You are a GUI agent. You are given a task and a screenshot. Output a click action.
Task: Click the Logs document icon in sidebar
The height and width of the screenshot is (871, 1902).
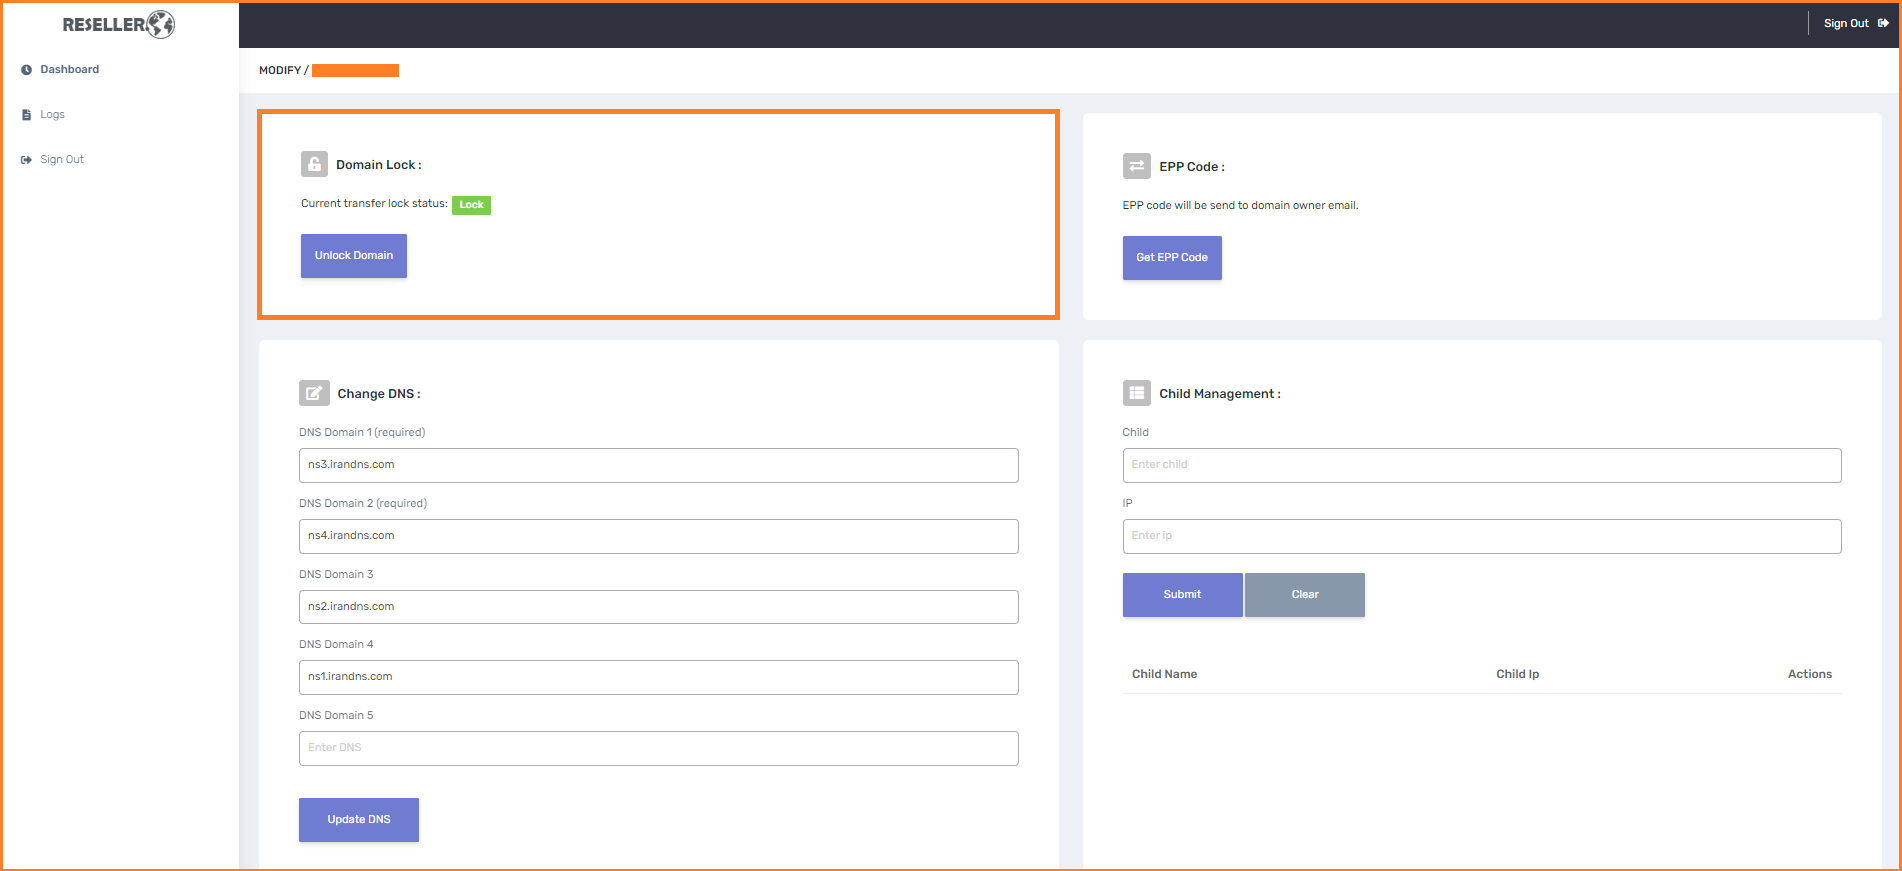(26, 115)
